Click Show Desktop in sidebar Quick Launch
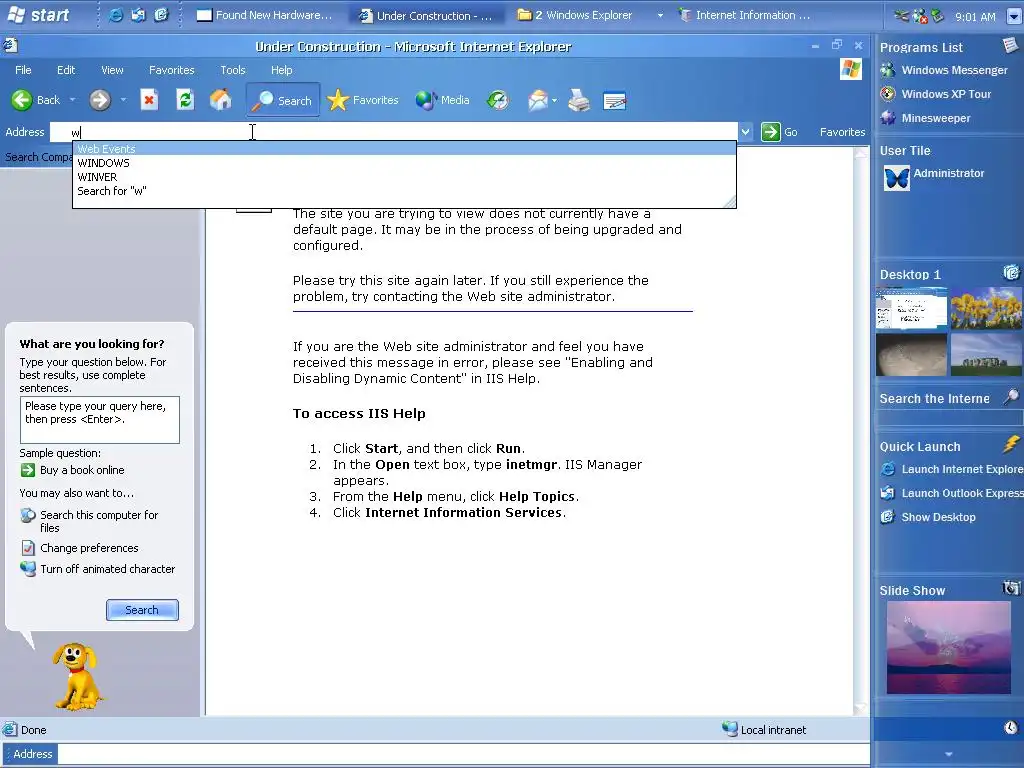 [x=928, y=517]
